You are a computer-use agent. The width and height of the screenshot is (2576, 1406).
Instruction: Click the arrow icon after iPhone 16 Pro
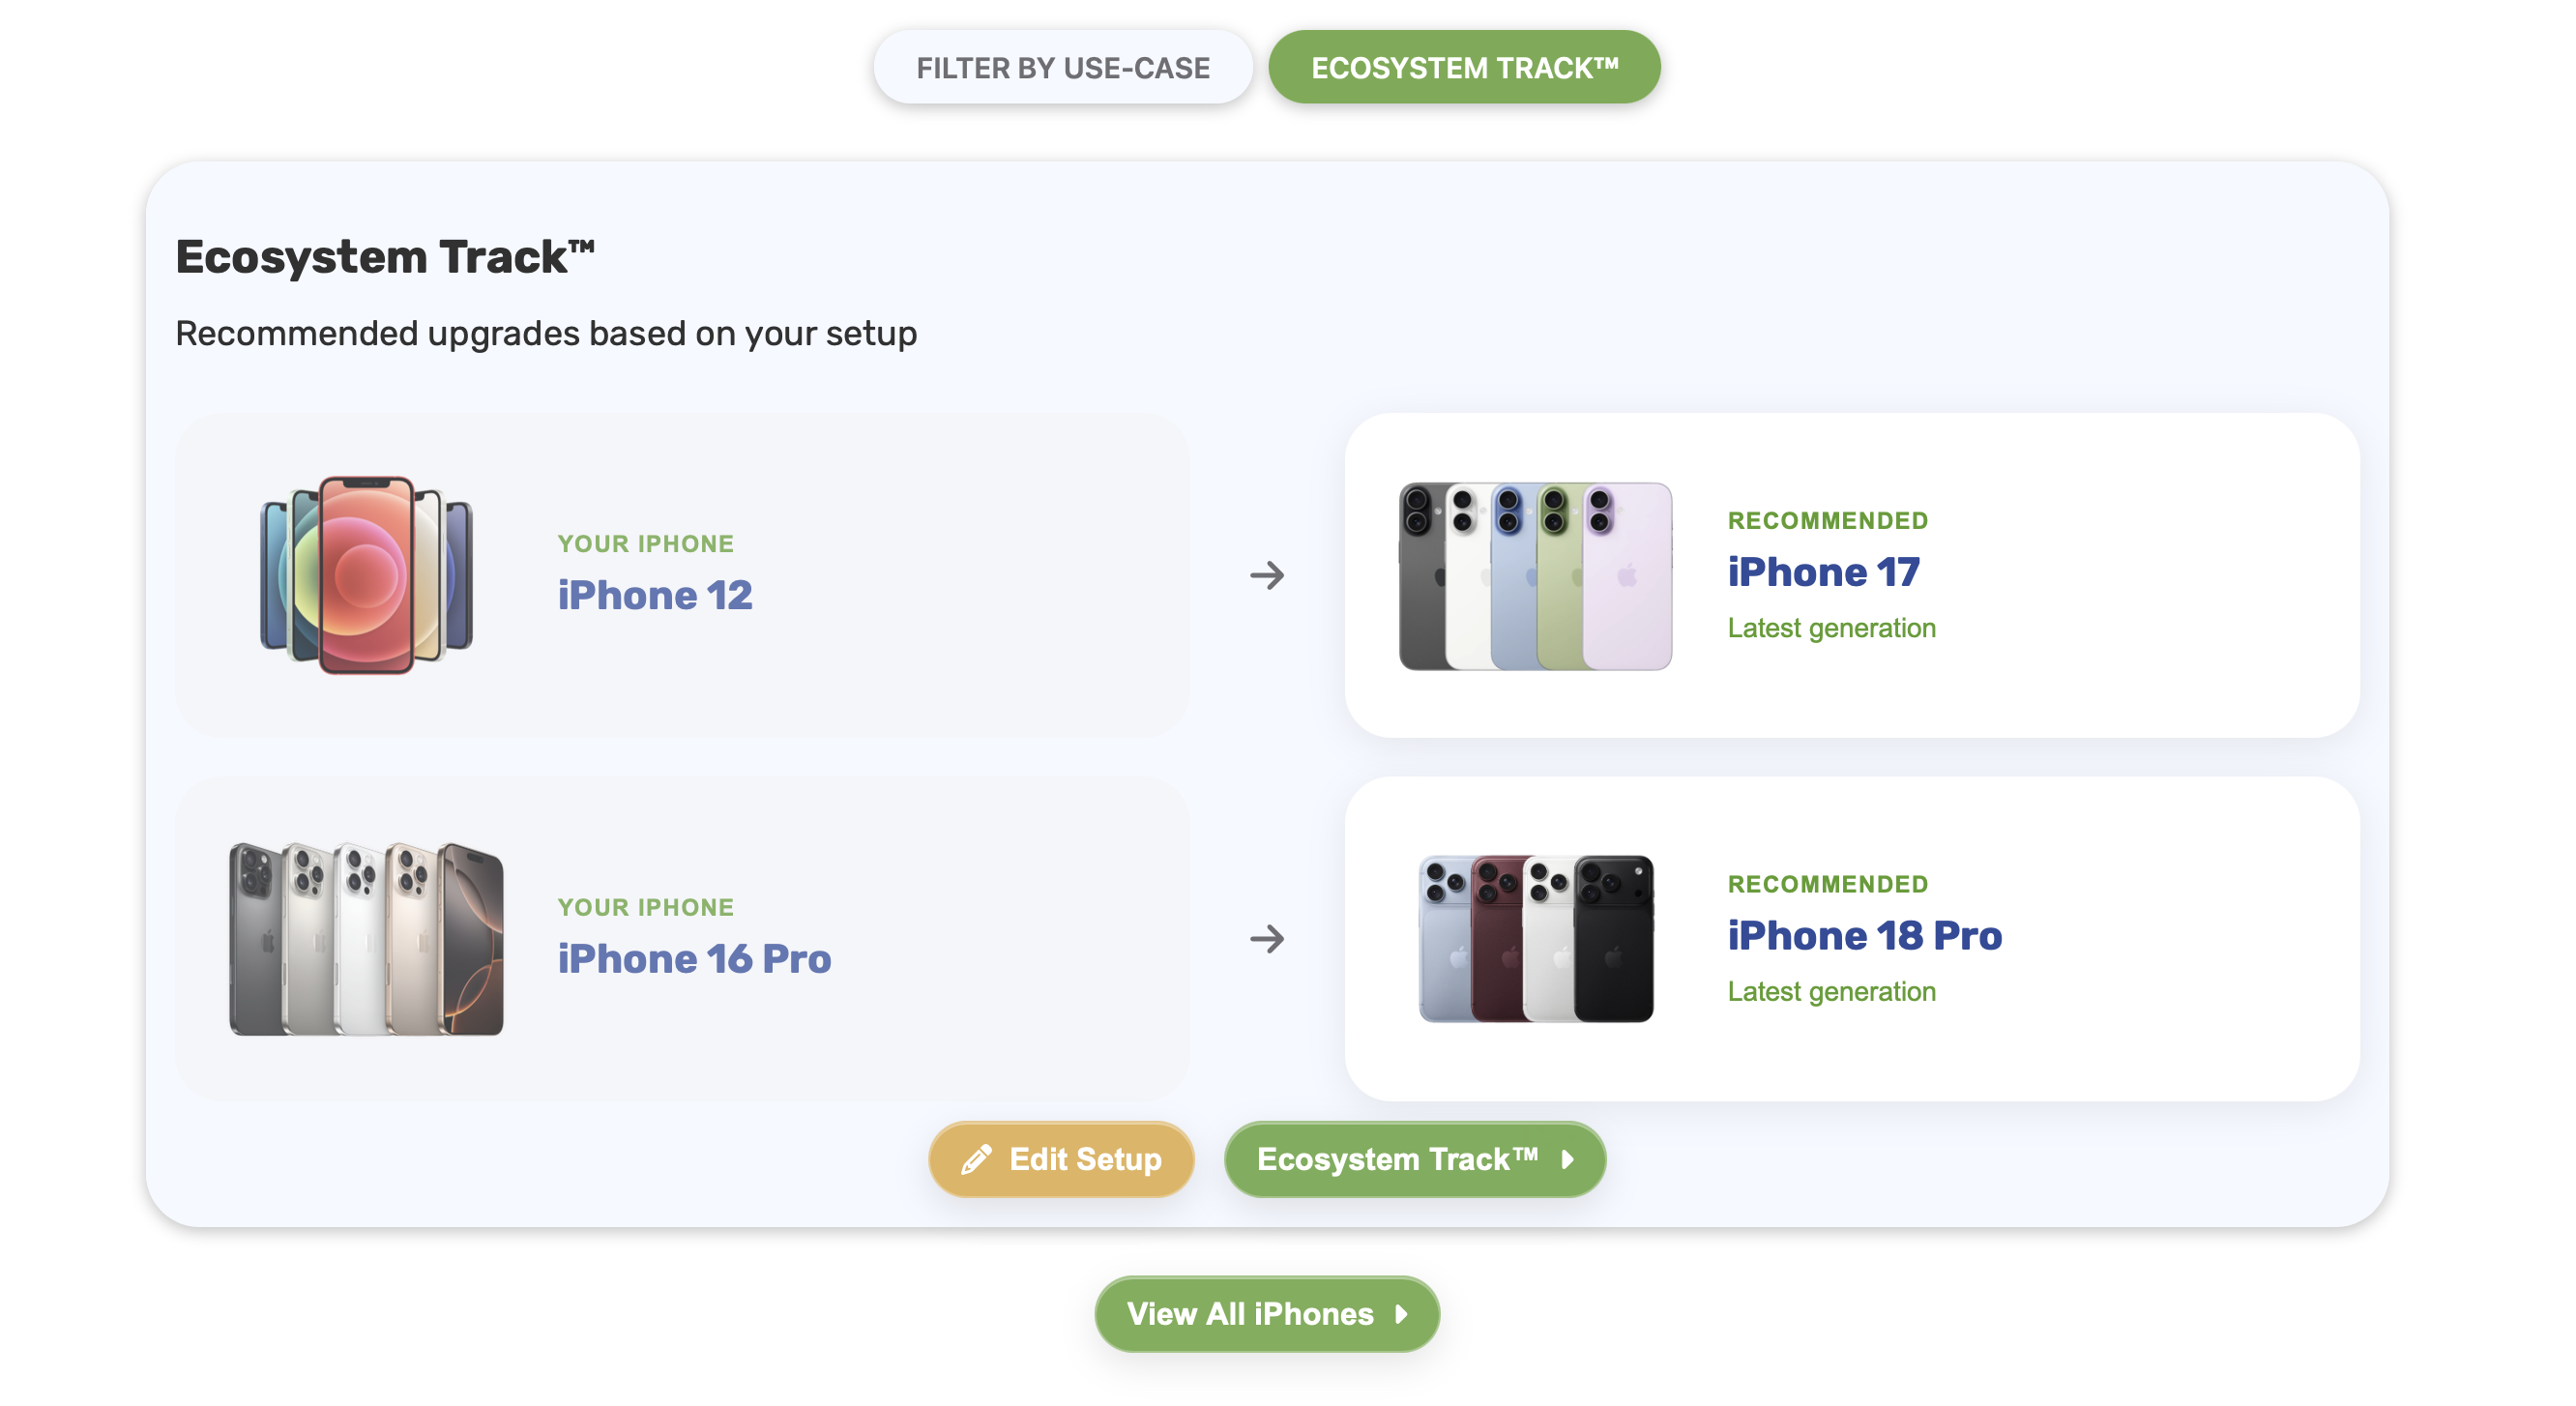point(1267,938)
